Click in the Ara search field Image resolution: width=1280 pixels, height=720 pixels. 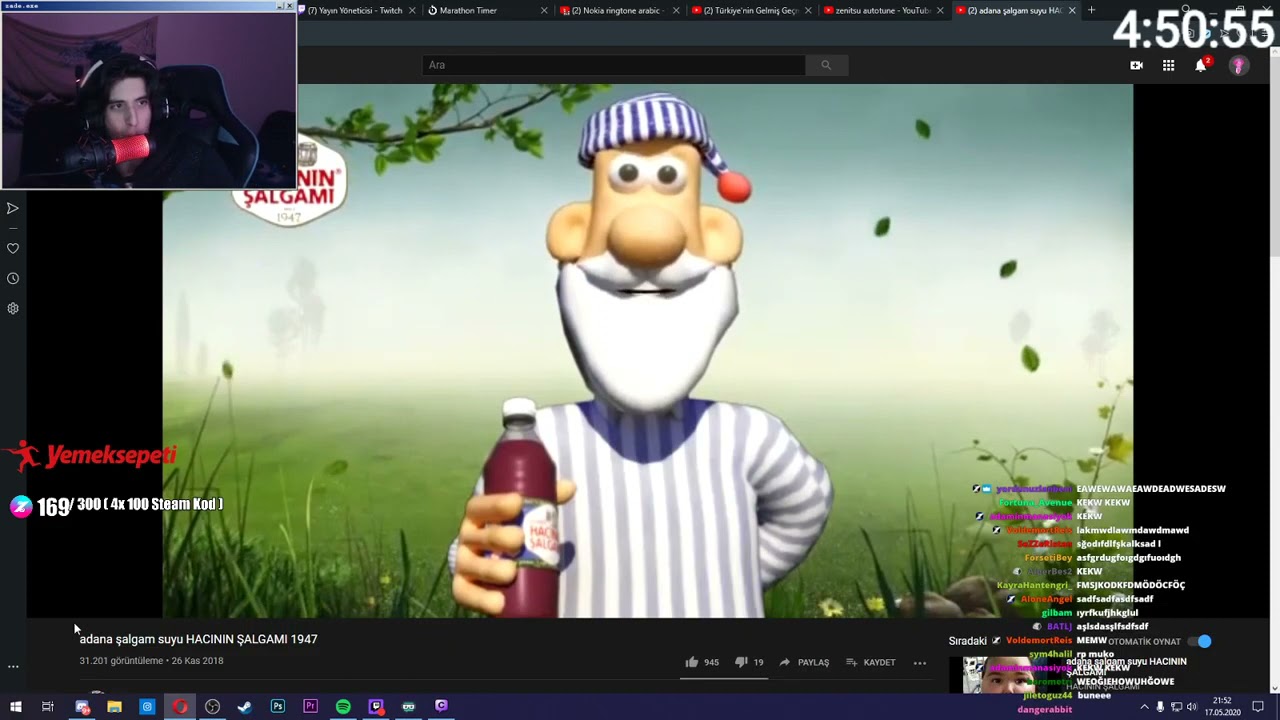click(x=613, y=65)
